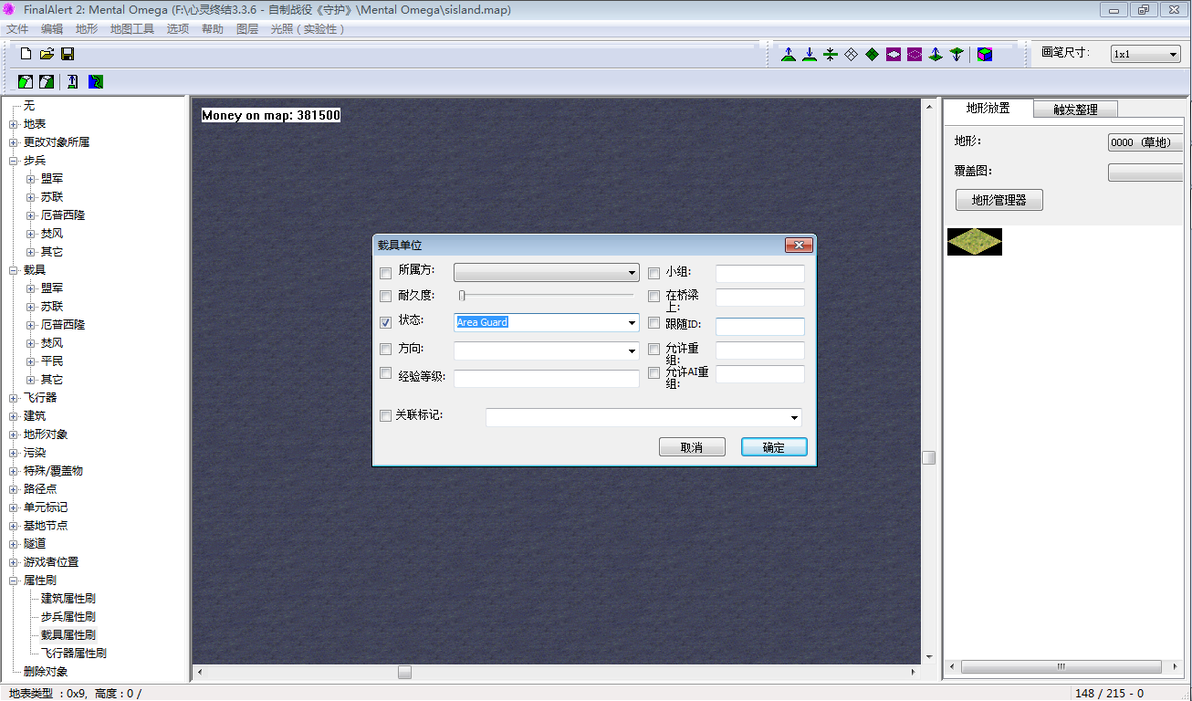Create a new map file

tap(26, 54)
